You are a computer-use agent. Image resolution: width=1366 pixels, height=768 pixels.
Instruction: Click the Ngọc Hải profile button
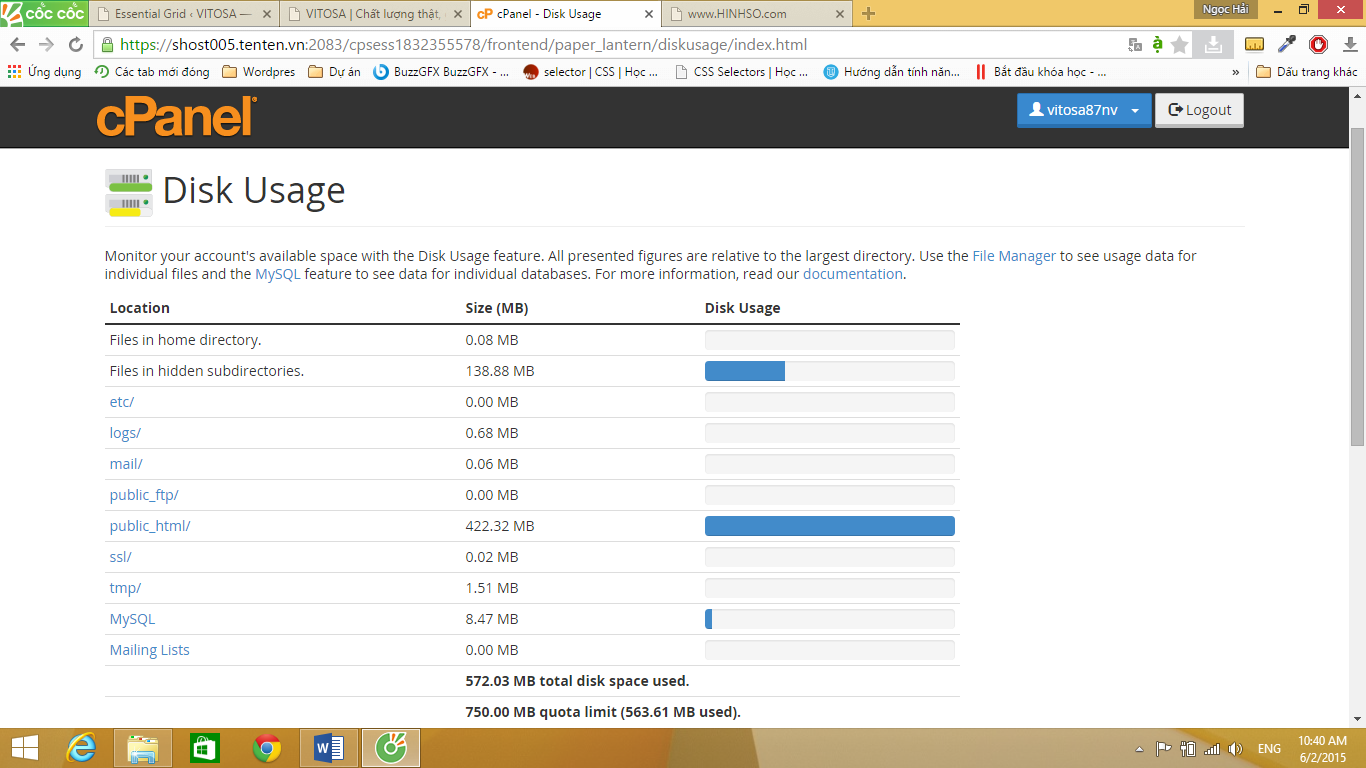(1225, 9)
